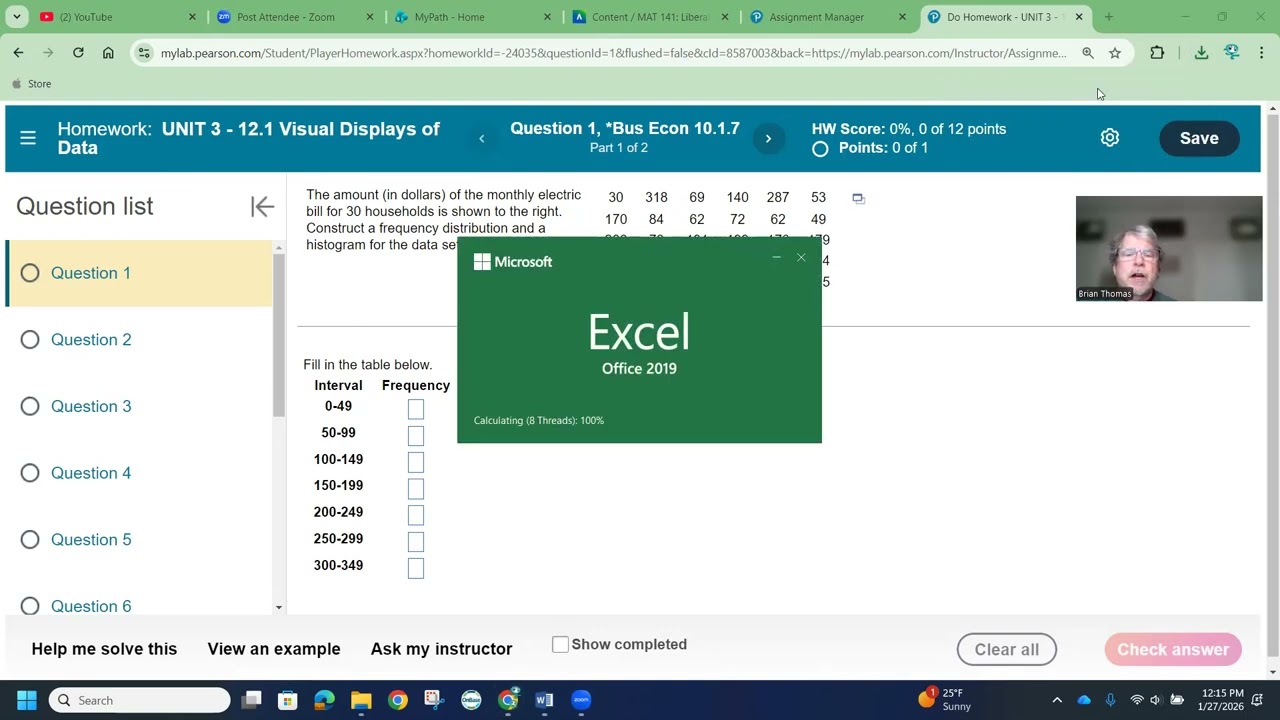Click frequency box for interval 300-349
This screenshot has height=720, width=1280.
[x=416, y=568]
